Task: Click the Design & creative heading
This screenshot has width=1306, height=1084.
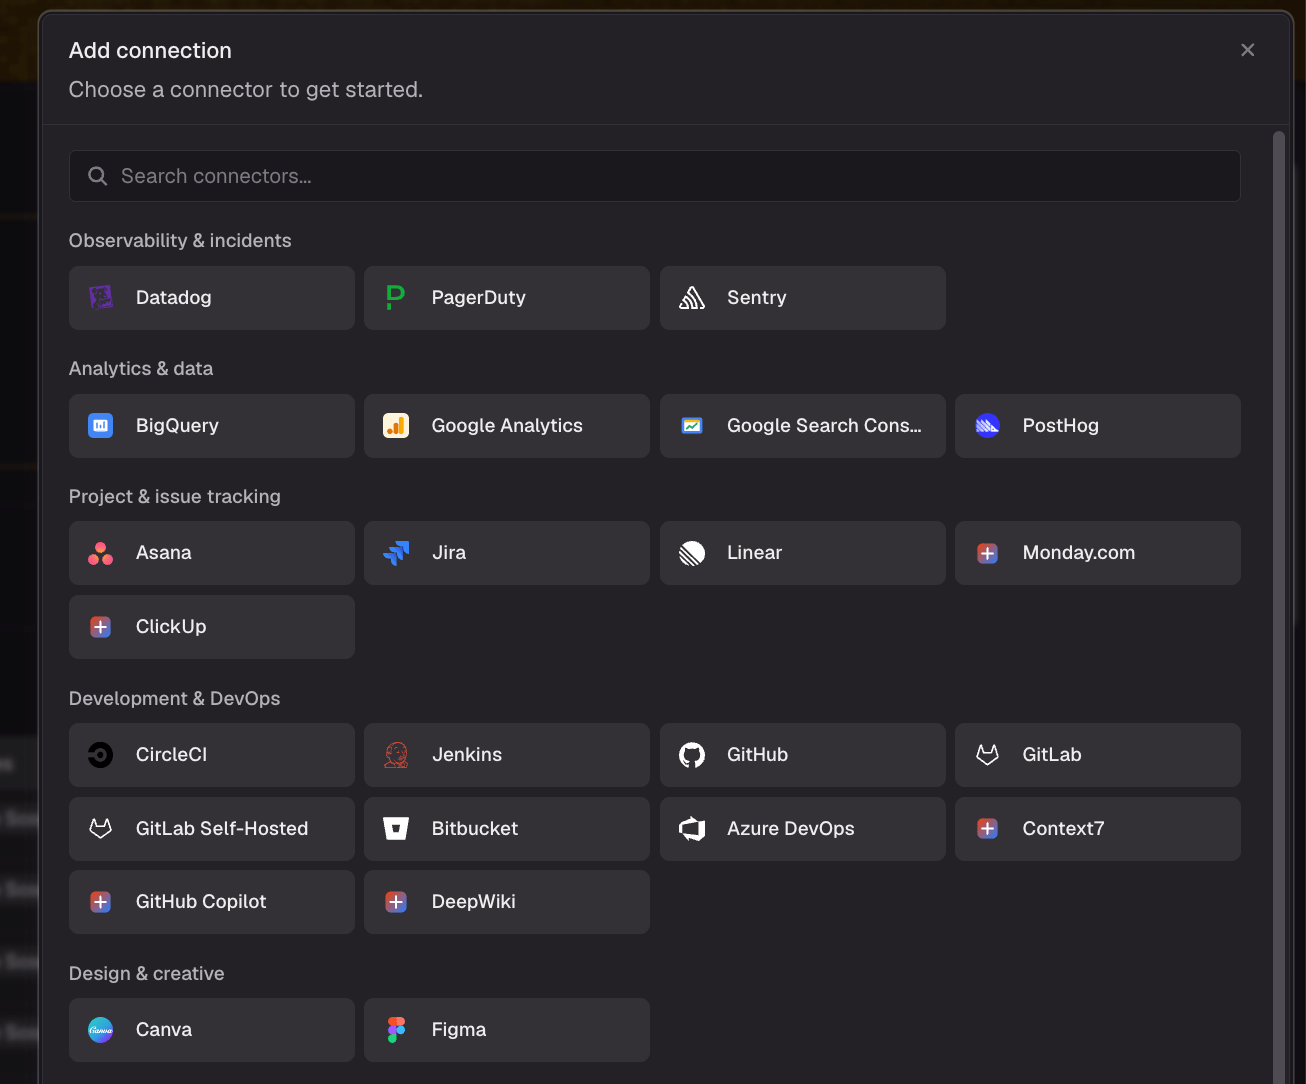Action: click(x=147, y=974)
